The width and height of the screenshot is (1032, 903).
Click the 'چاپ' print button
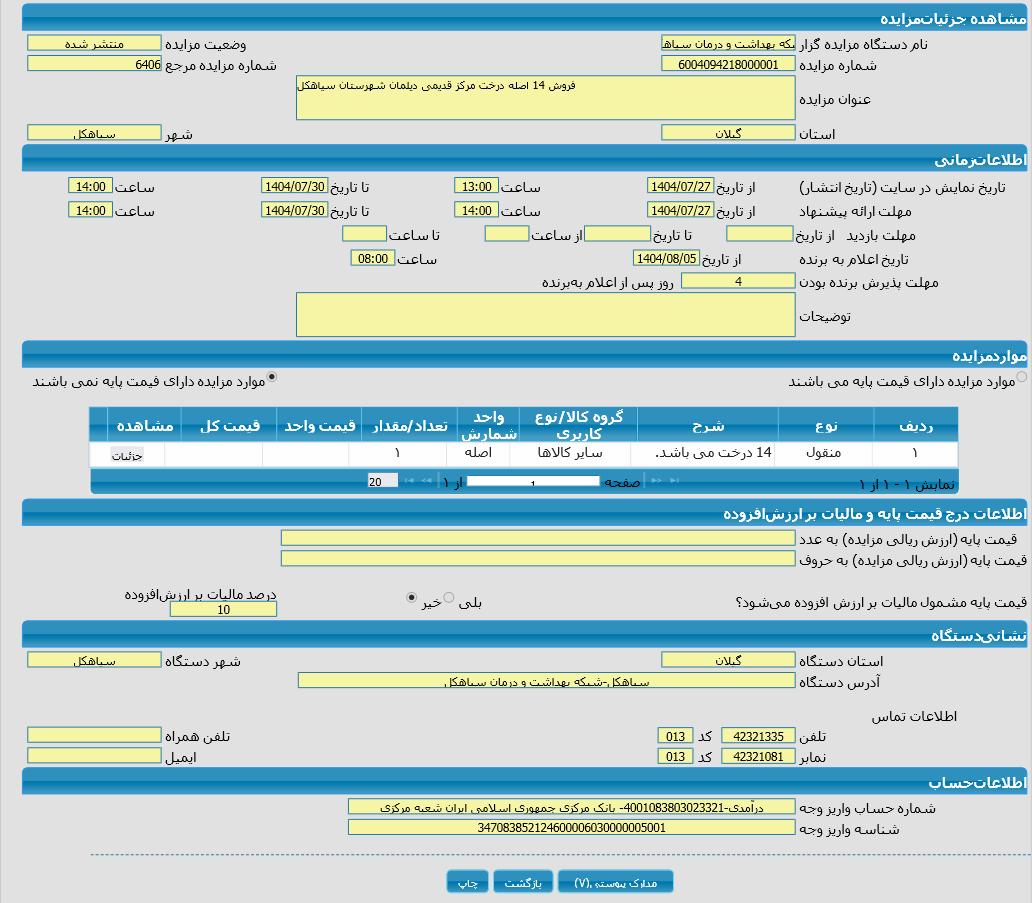tap(467, 882)
